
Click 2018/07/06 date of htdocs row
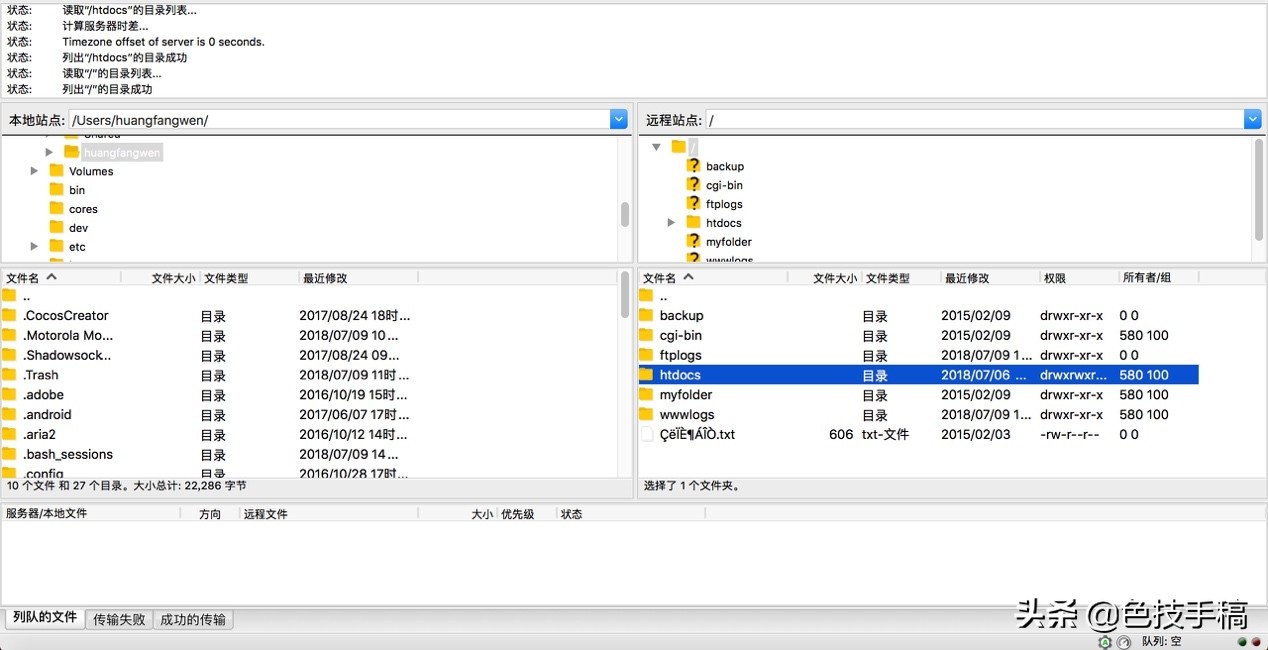[x=983, y=375]
